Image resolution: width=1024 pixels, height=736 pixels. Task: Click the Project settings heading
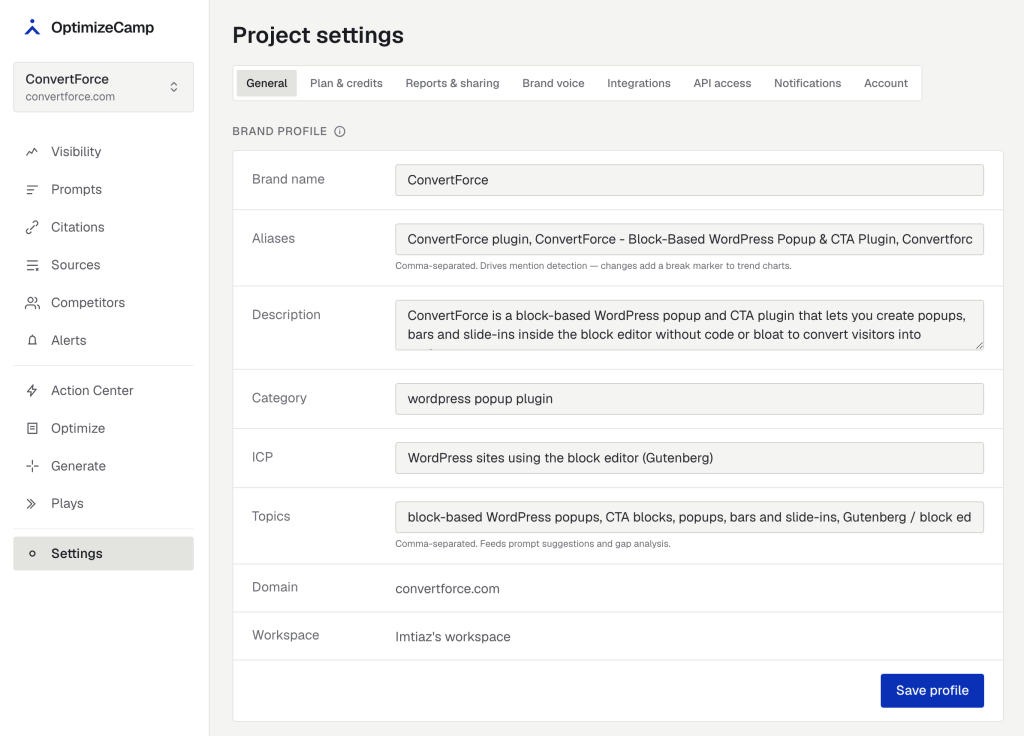click(x=318, y=35)
